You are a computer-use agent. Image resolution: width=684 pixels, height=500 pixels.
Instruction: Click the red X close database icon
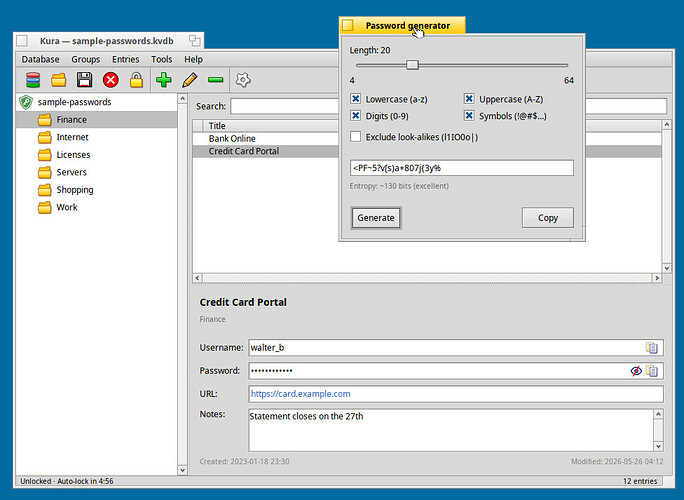[111, 80]
